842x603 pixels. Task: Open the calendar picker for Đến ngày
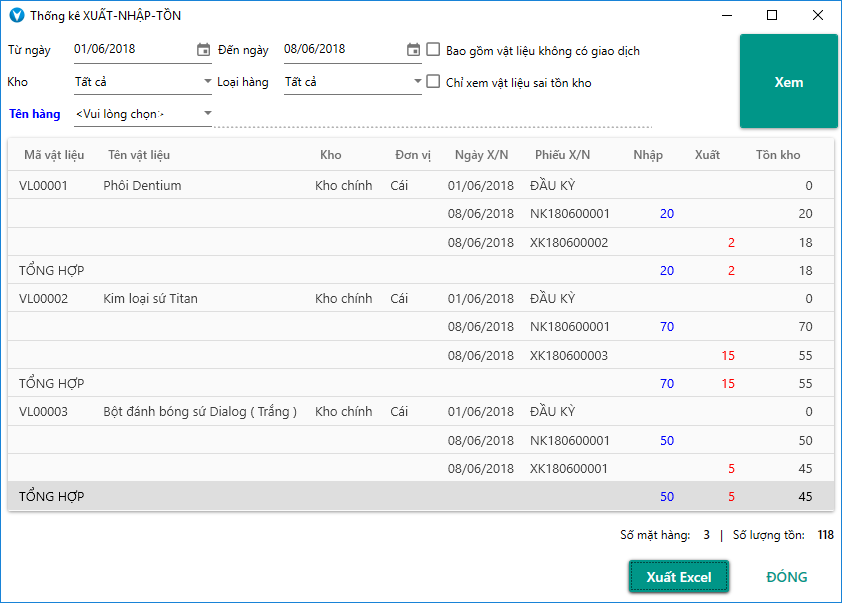click(414, 50)
